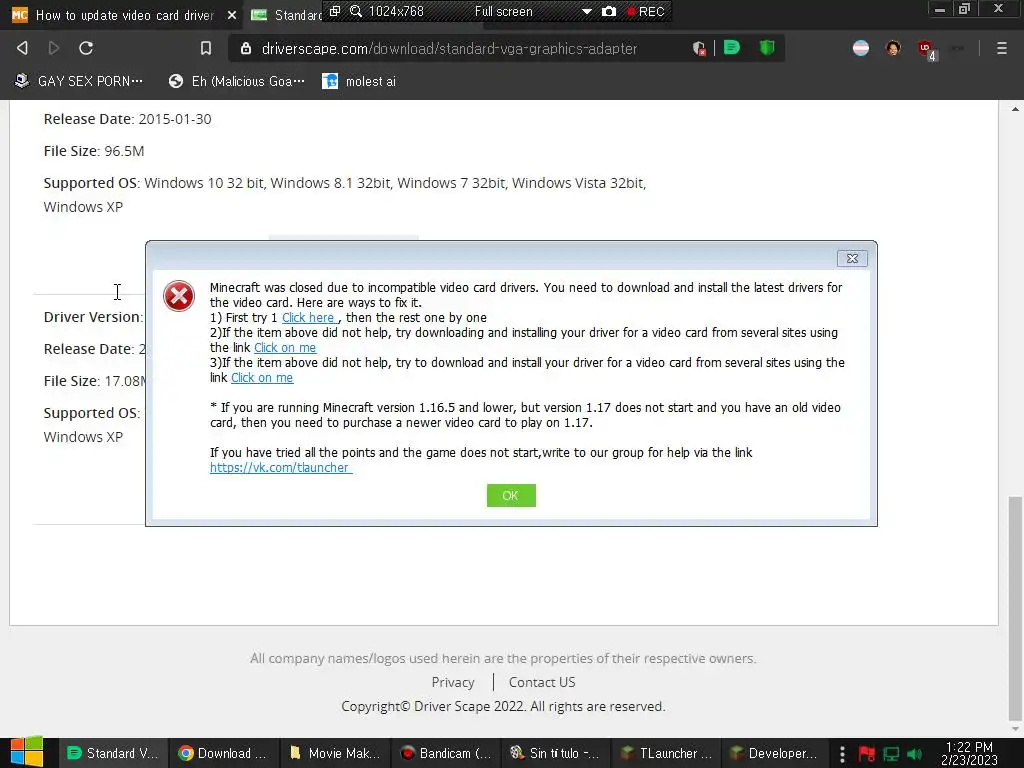Click the File Size: 96.5M text
Image resolution: width=1024 pixels, height=768 pixels.
tap(94, 151)
